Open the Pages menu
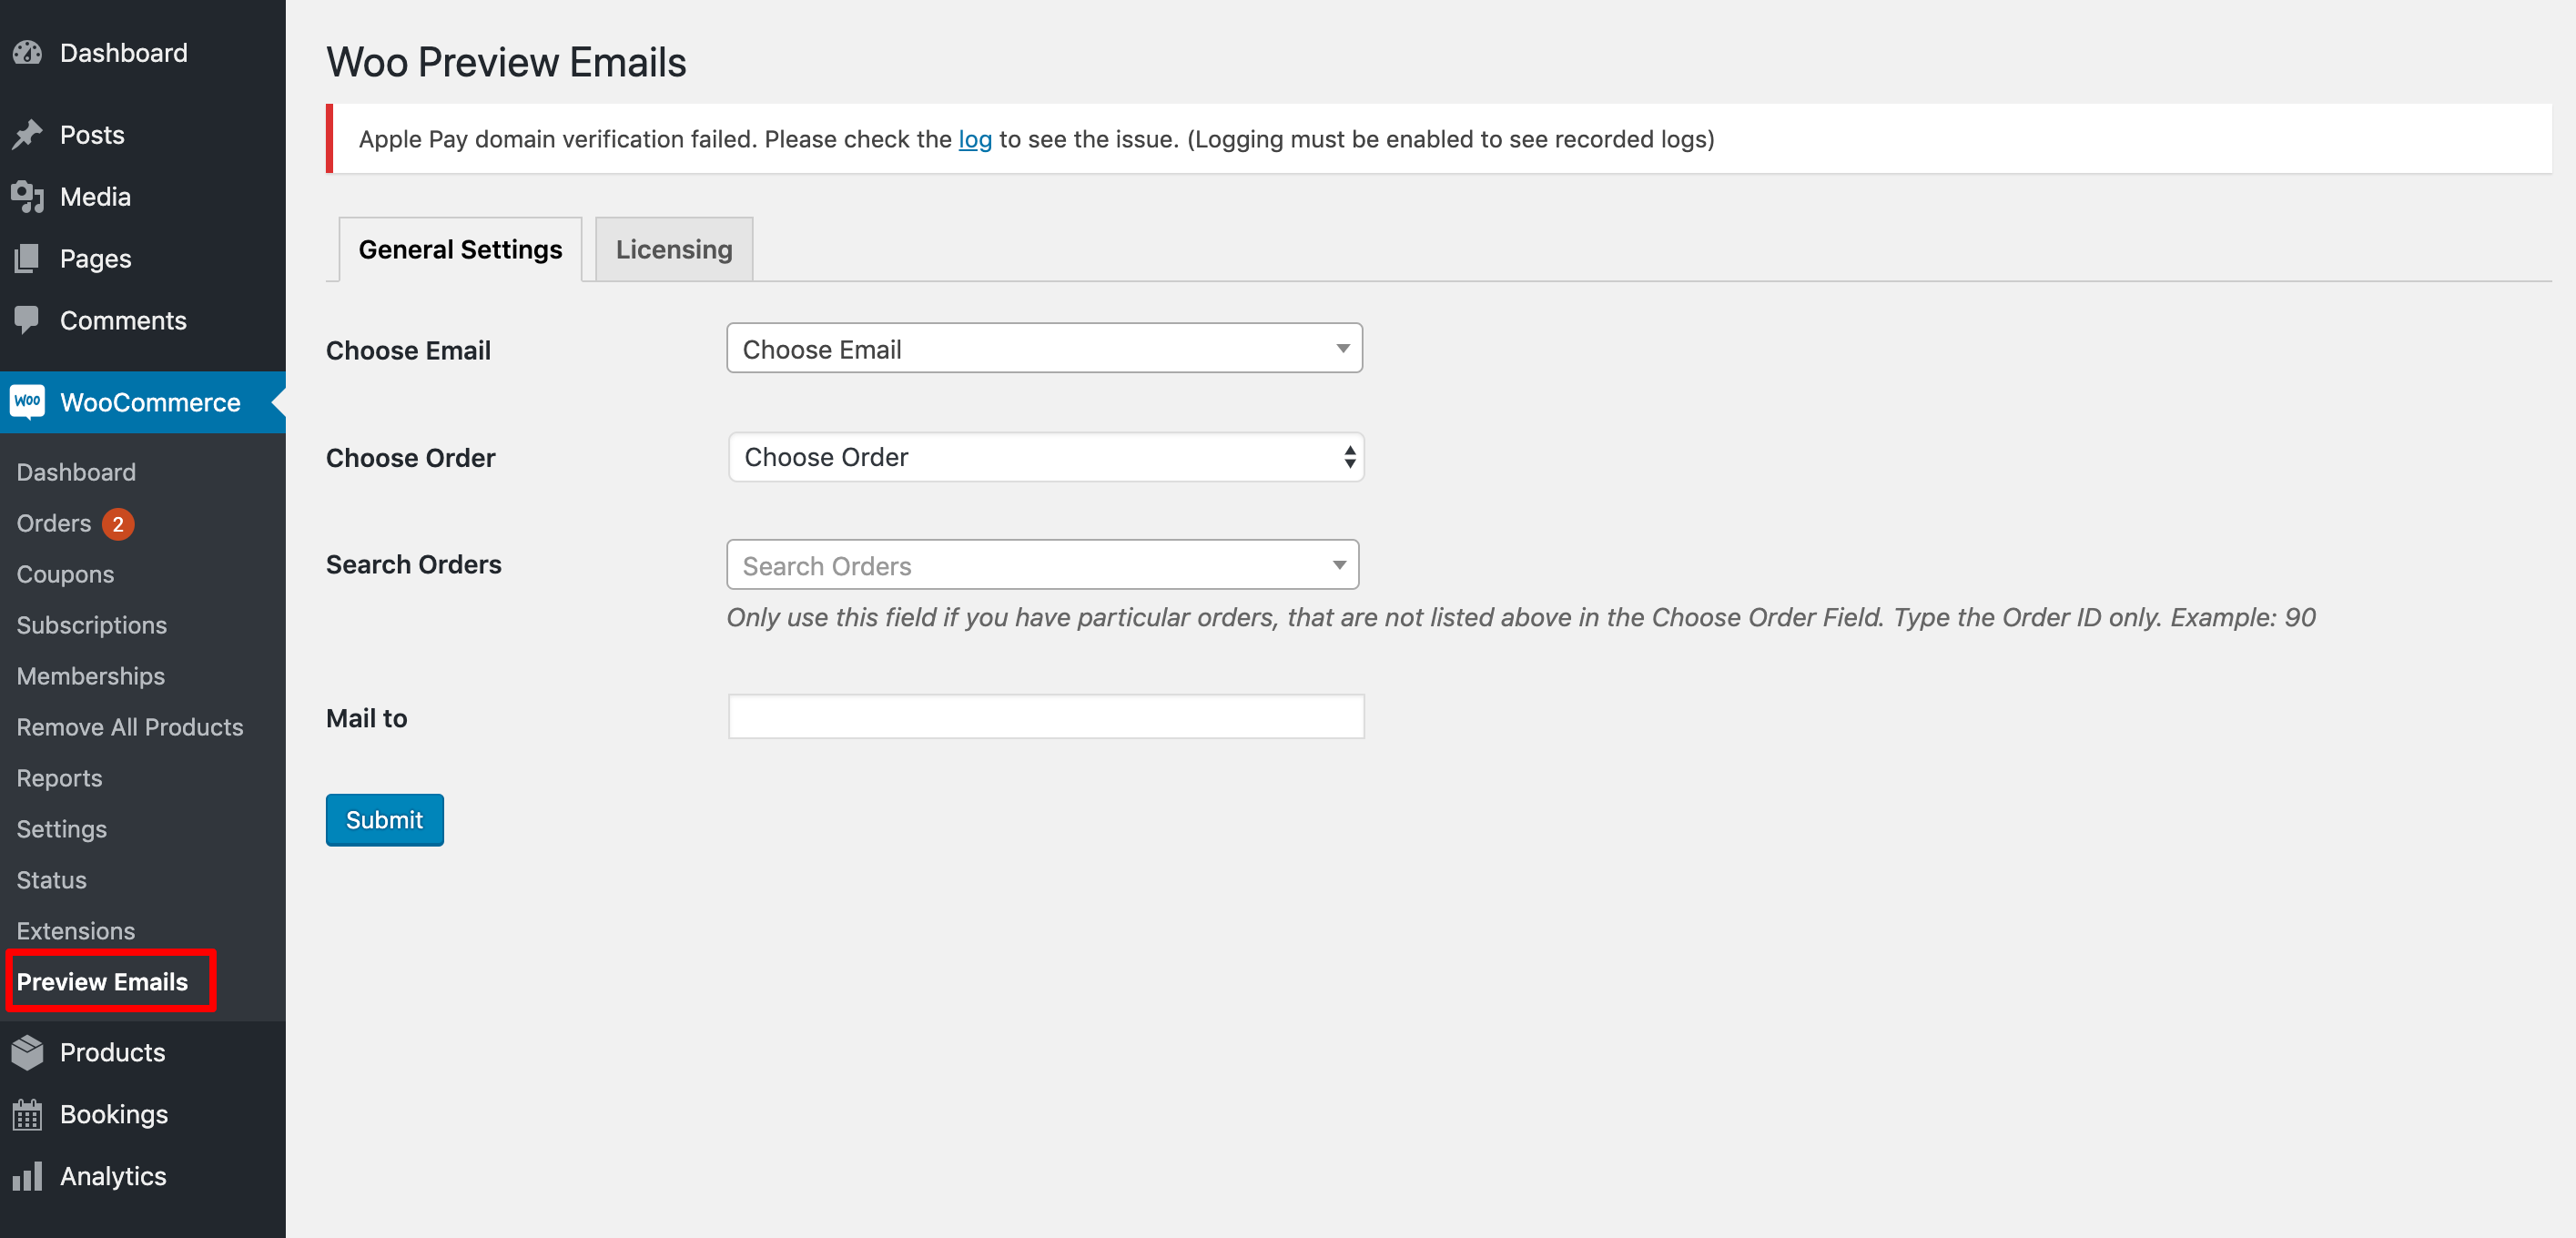Viewport: 2576px width, 1238px height. (143, 259)
